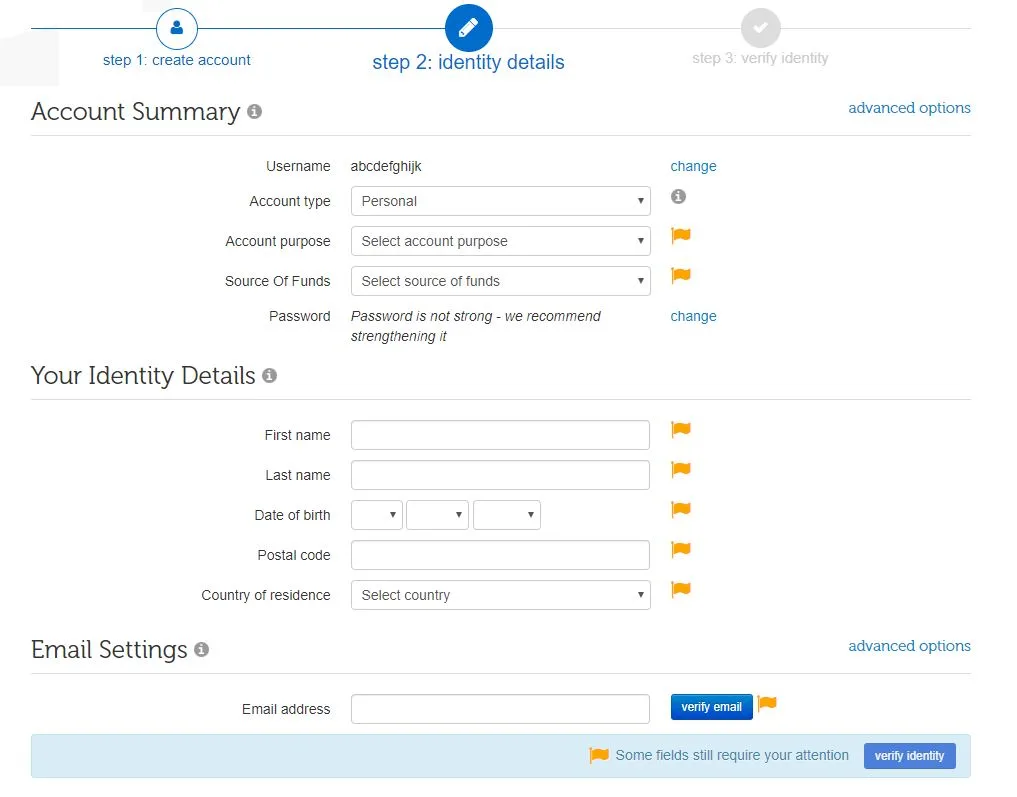Open the Account type dropdown
Image resolution: width=1017 pixels, height=797 pixels.
click(x=500, y=201)
